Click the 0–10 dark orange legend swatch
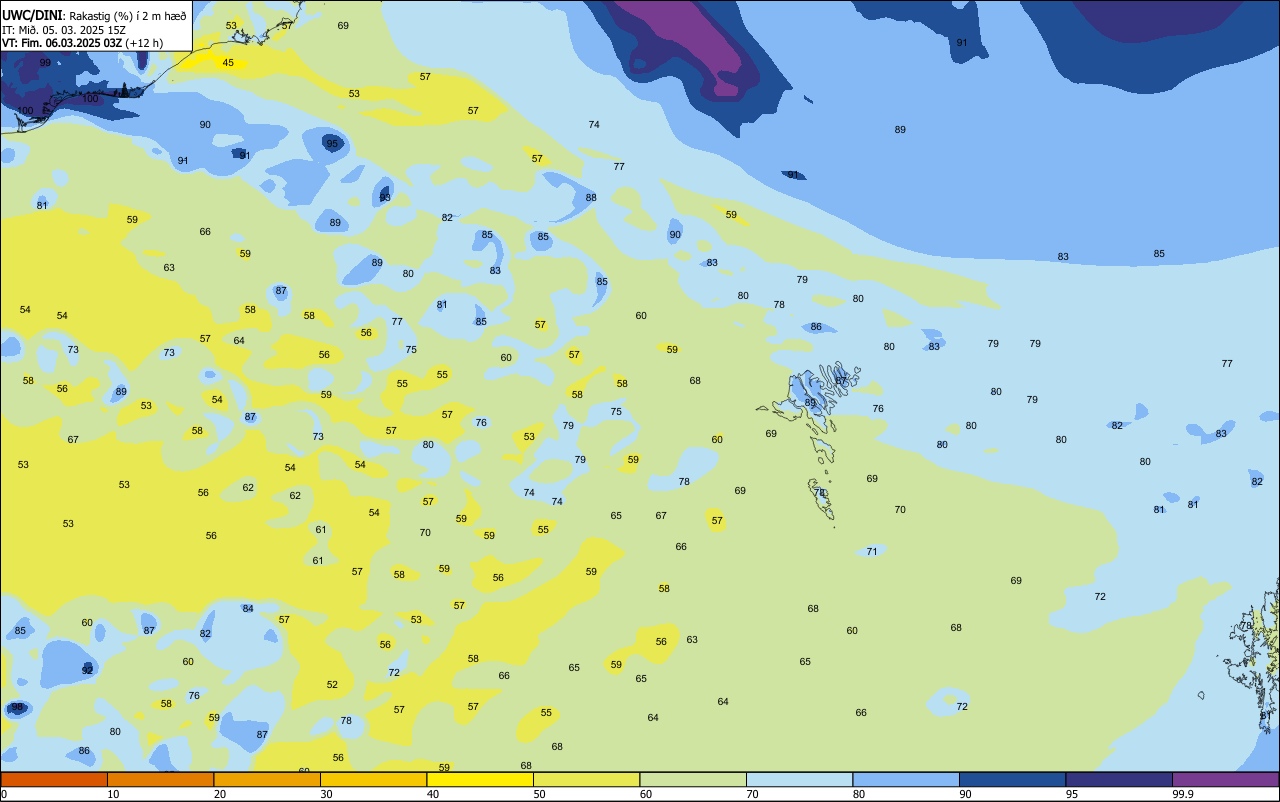The height and width of the screenshot is (802, 1280). tap(54, 779)
